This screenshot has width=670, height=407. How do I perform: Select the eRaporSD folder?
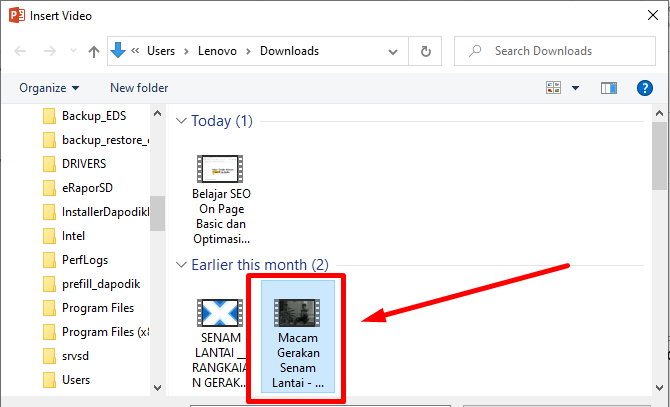pyautogui.click(x=87, y=187)
